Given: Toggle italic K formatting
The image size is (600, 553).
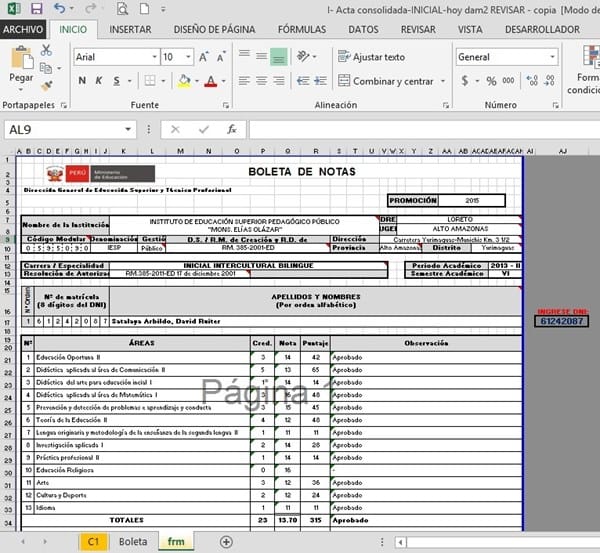Looking at the screenshot, I should pos(99,81).
